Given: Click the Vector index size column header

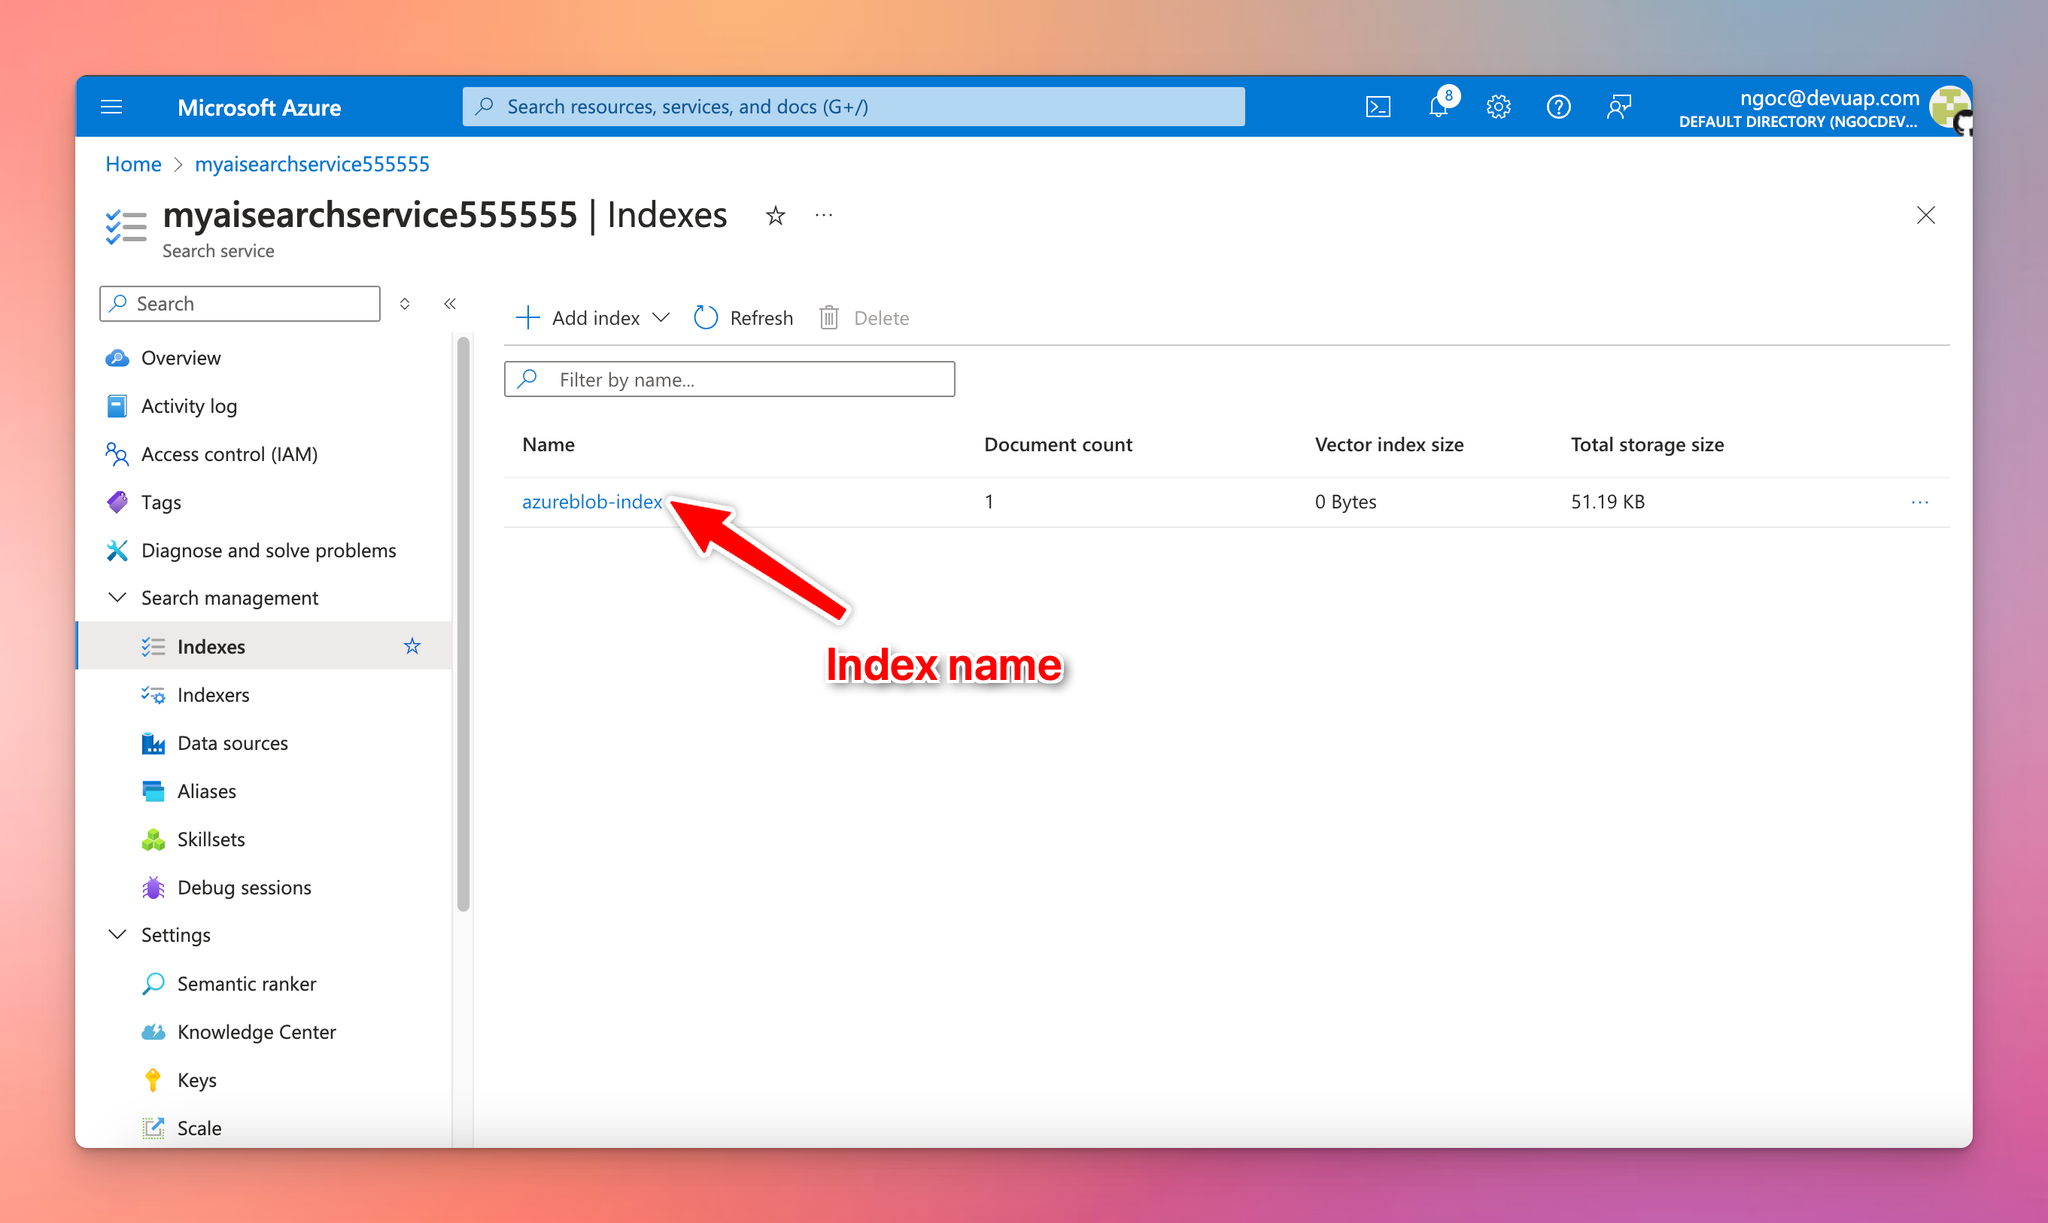Looking at the screenshot, I should pyautogui.click(x=1389, y=444).
